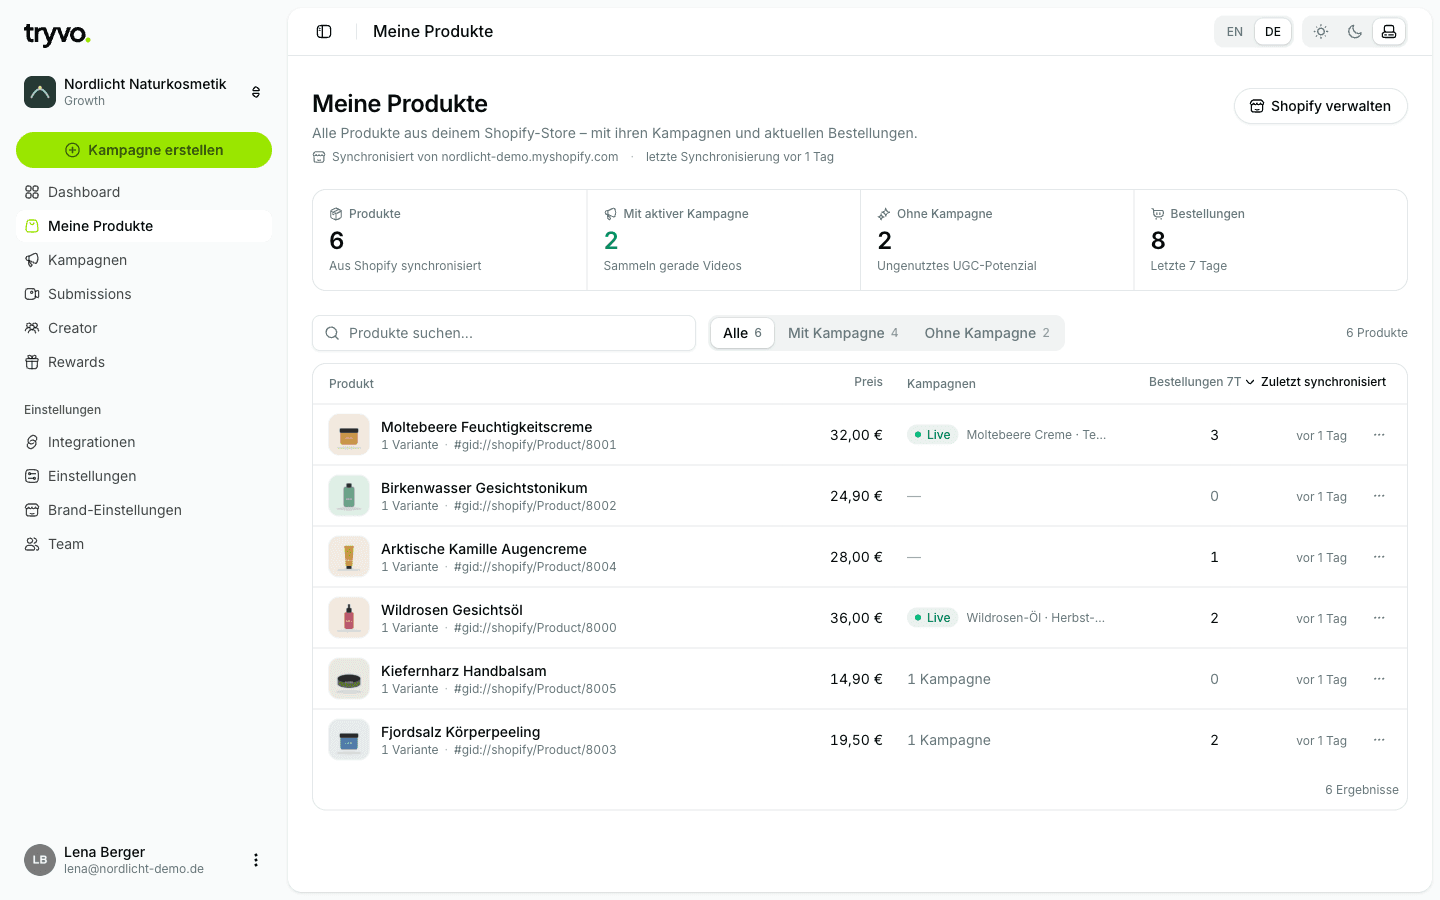The image size is (1440, 900).
Task: Click Nordlicht Naturkosmetik workspace avatar icon
Action: [x=40, y=92]
